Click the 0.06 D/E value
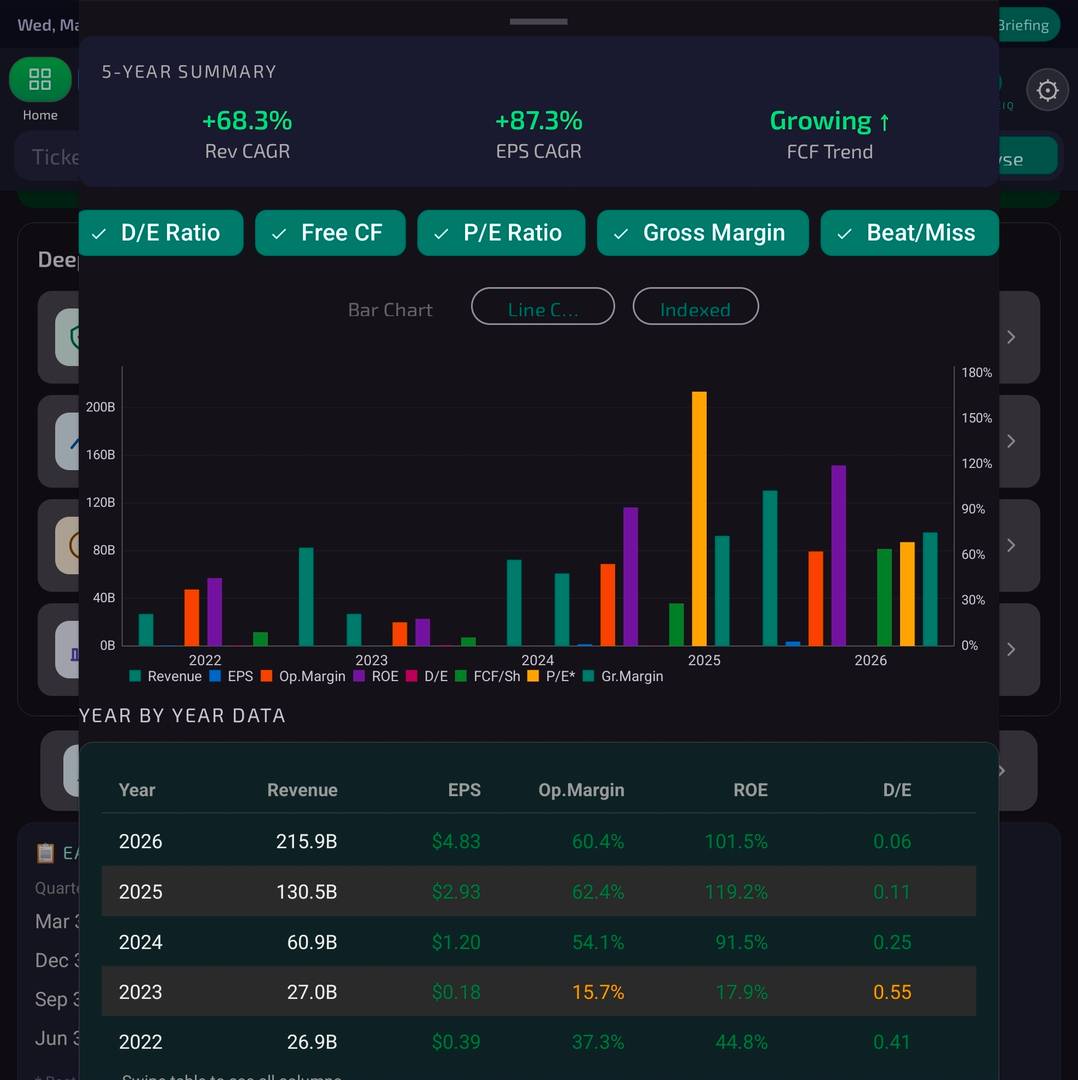Viewport: 1078px width, 1080px height. pyautogui.click(x=892, y=842)
